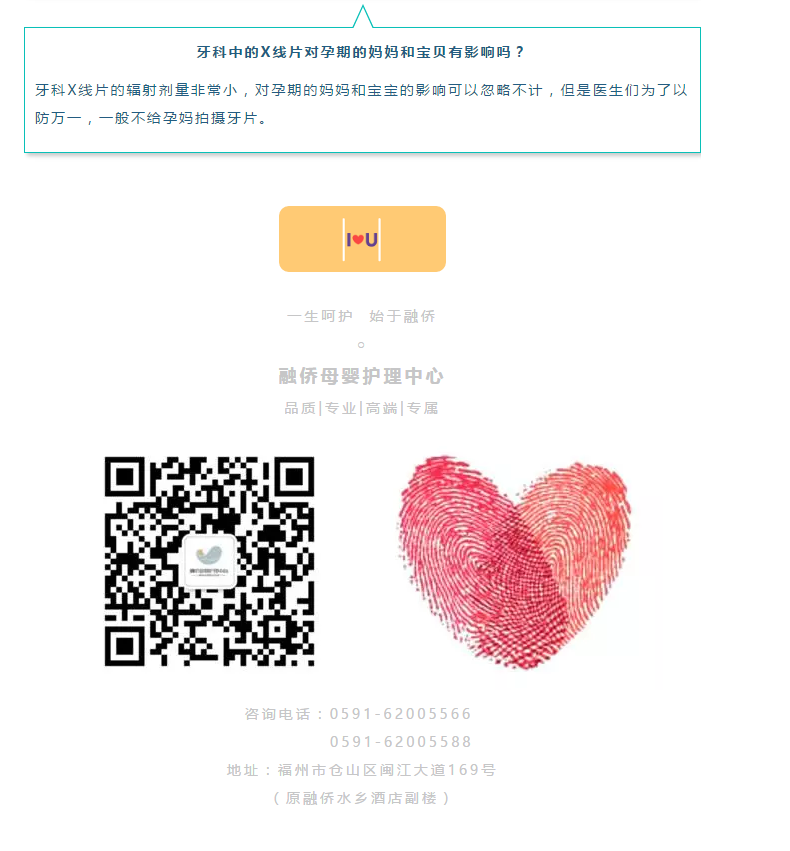The image size is (790, 851).
Task: Click top-left QR code finder square
Action: click(125, 477)
